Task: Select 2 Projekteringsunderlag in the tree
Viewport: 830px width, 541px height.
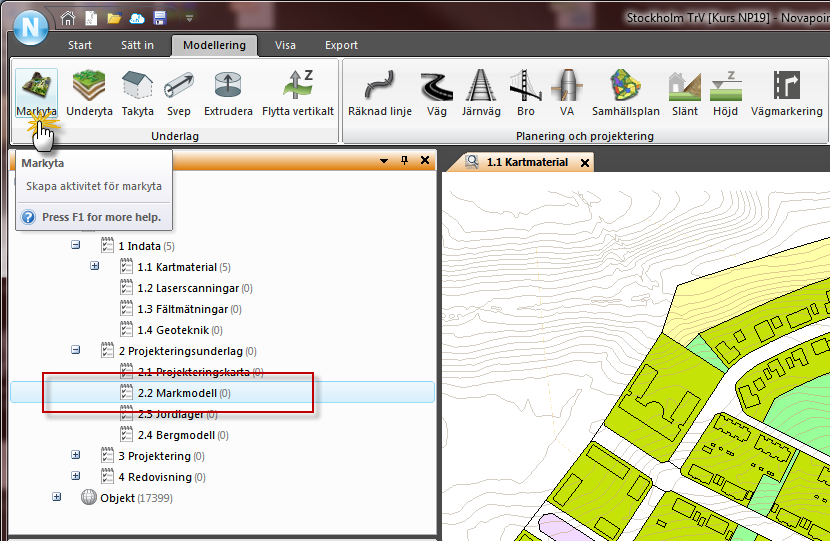Action: [187, 351]
